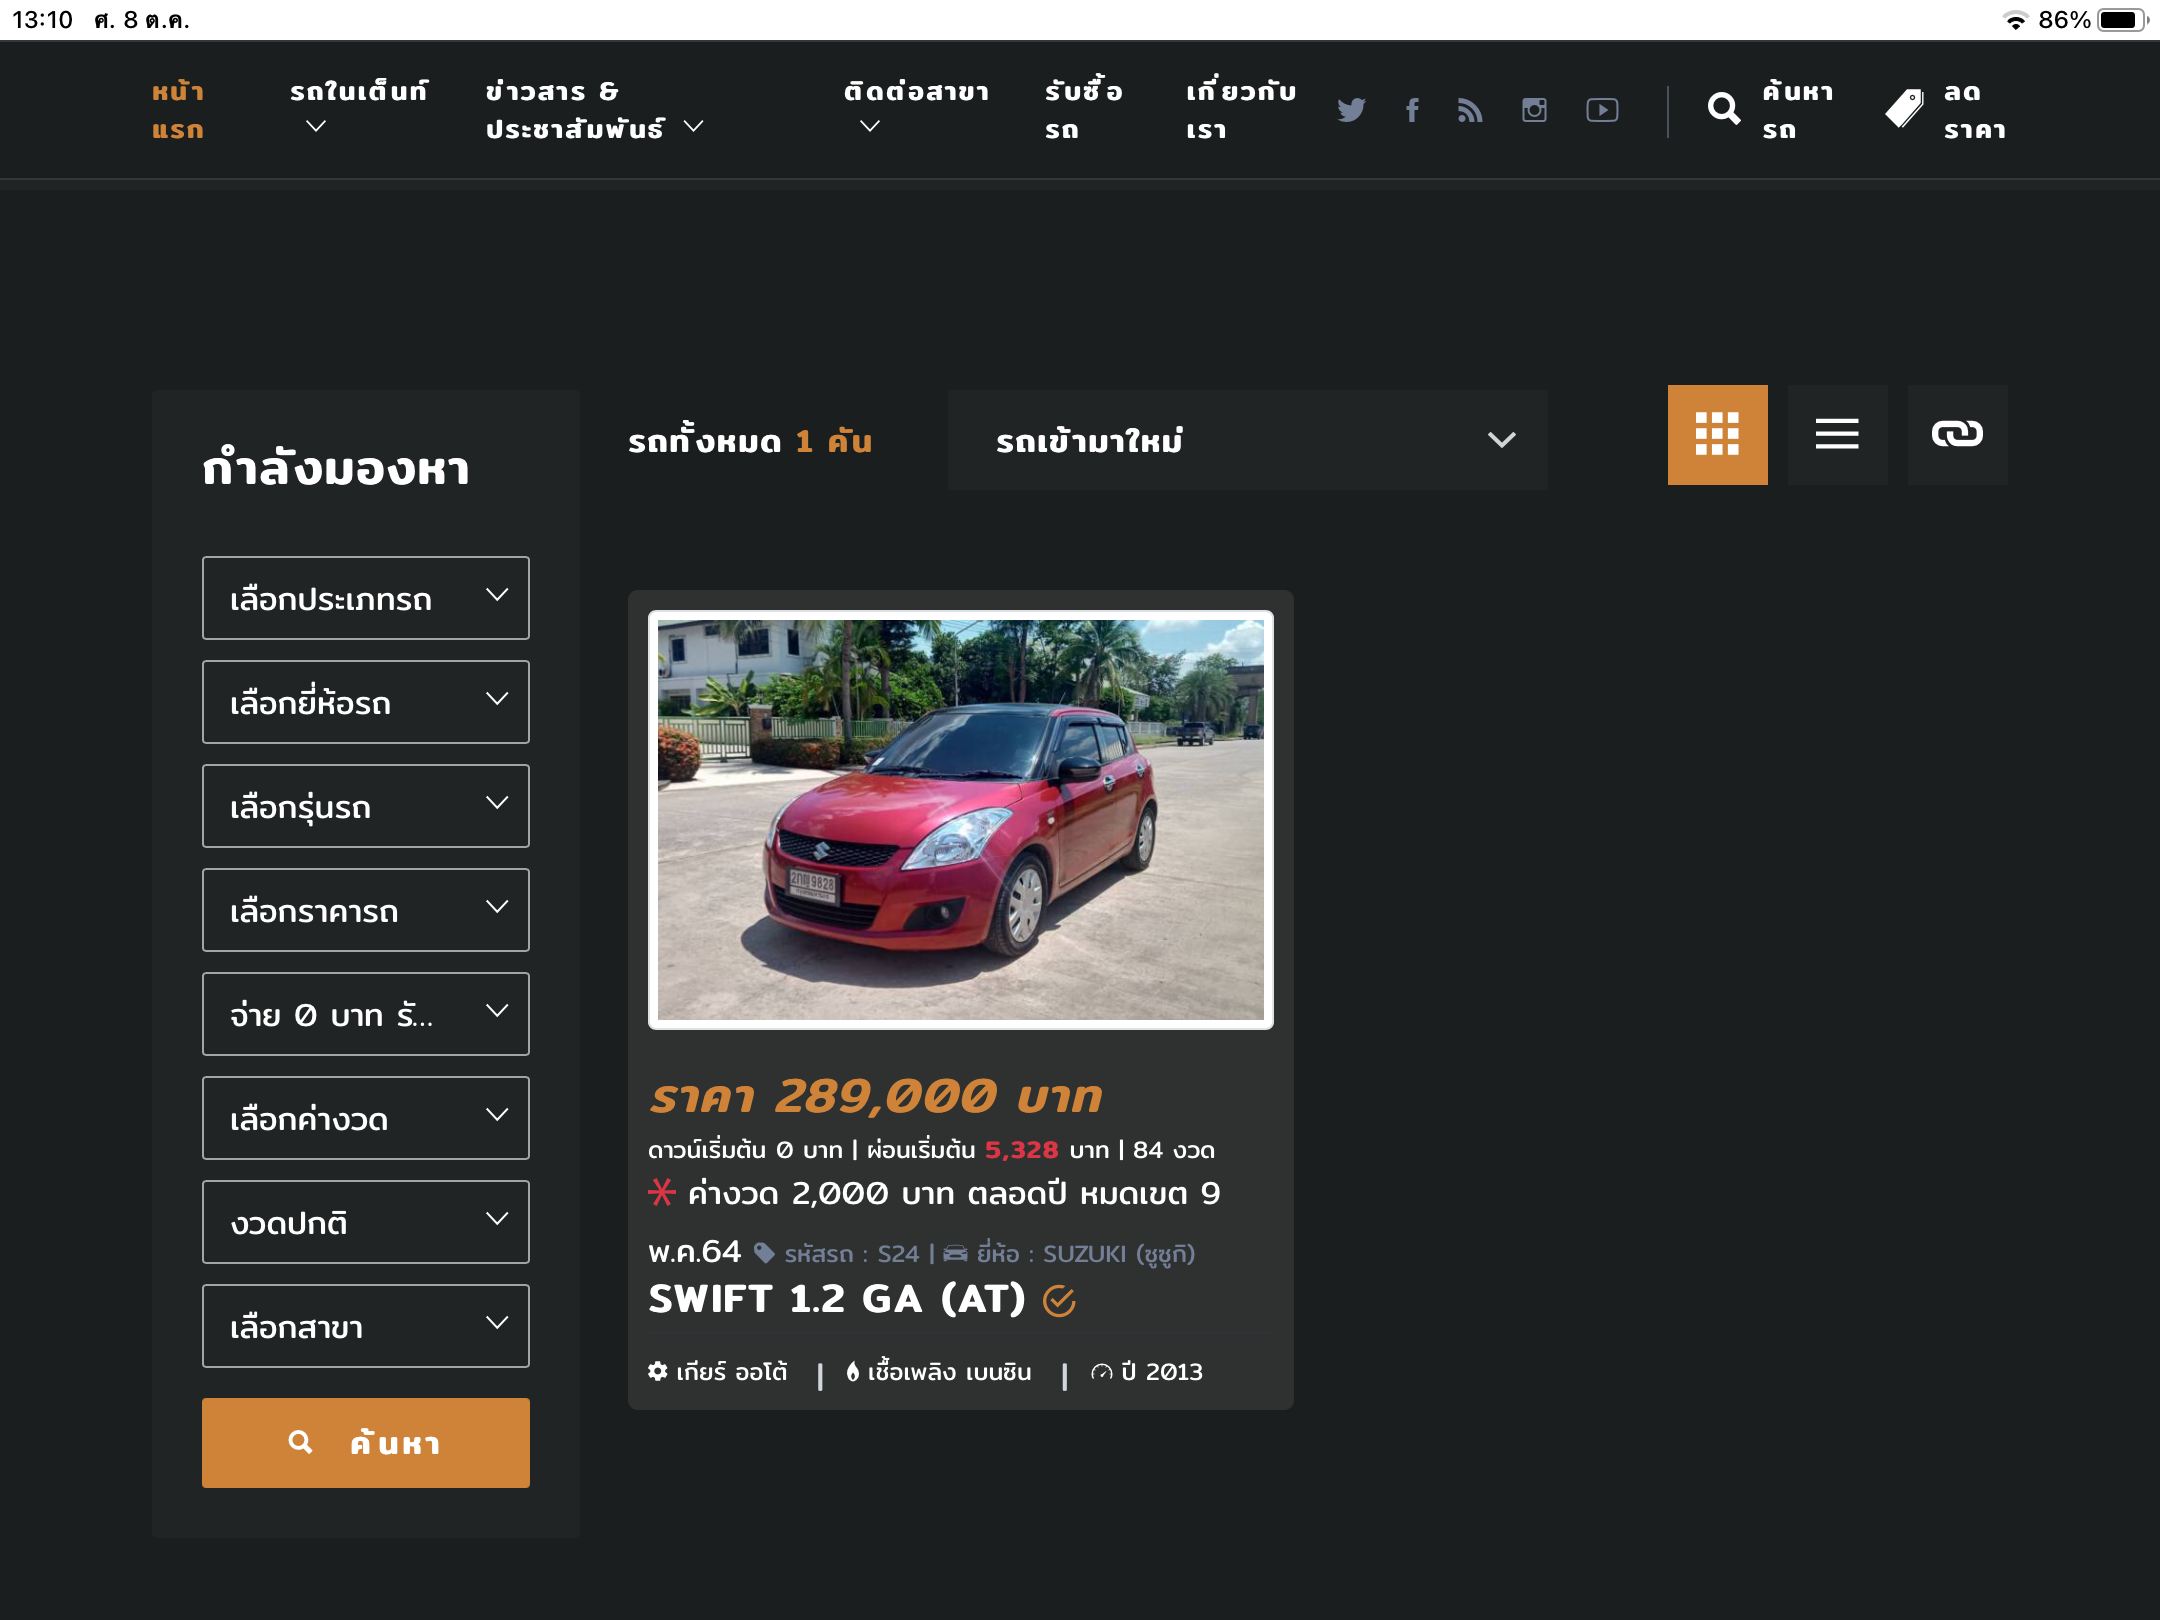The image size is (2160, 1620).
Task: Click the price tag discount icon
Action: pos(1904,109)
